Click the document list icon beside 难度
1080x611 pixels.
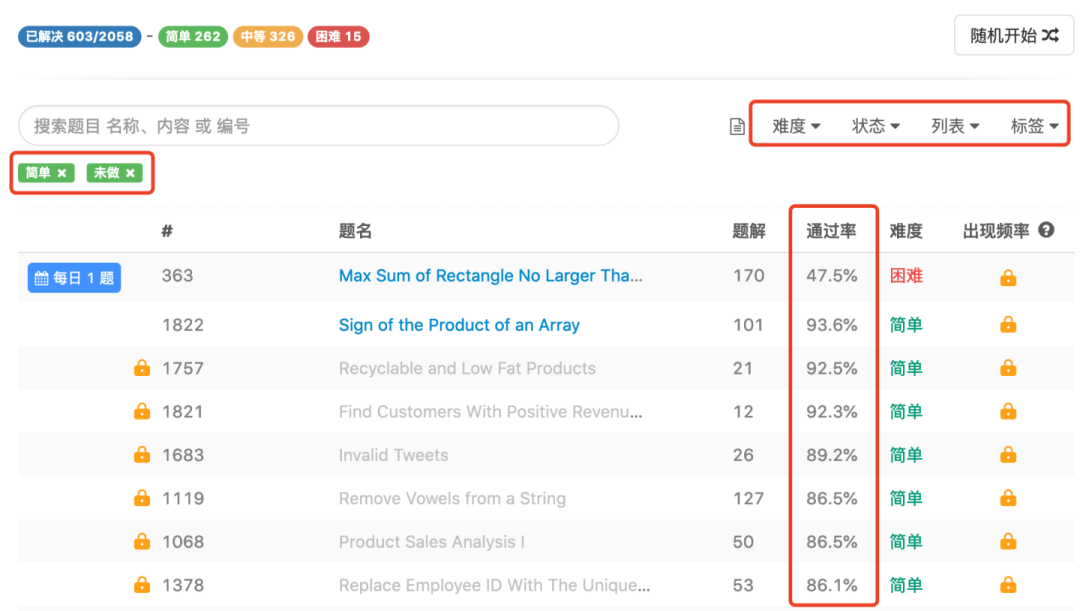[737, 126]
